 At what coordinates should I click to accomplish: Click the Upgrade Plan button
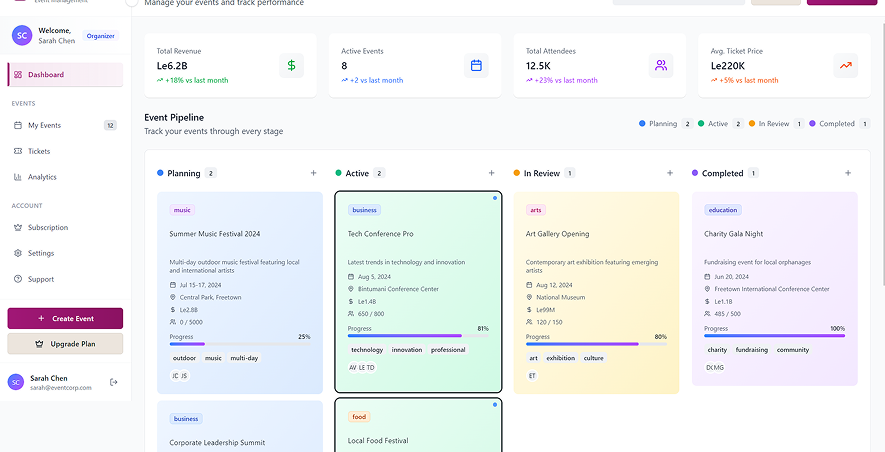pos(65,344)
